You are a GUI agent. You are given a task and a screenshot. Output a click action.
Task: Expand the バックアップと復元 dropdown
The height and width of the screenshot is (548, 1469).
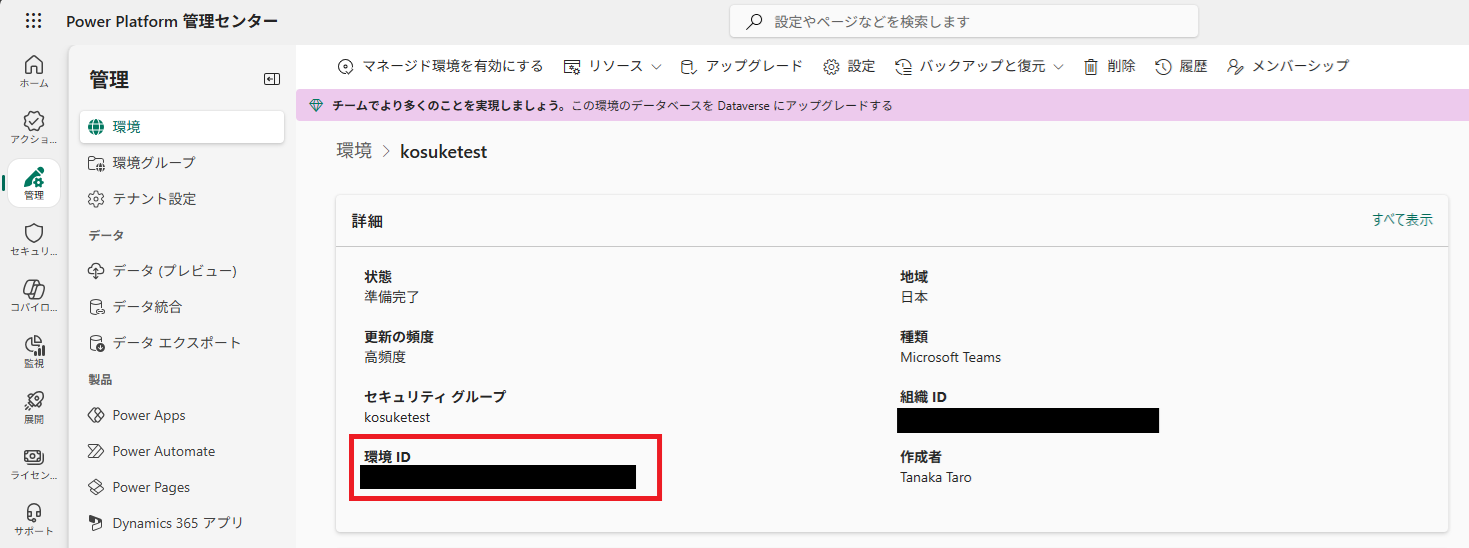pyautogui.click(x=980, y=67)
